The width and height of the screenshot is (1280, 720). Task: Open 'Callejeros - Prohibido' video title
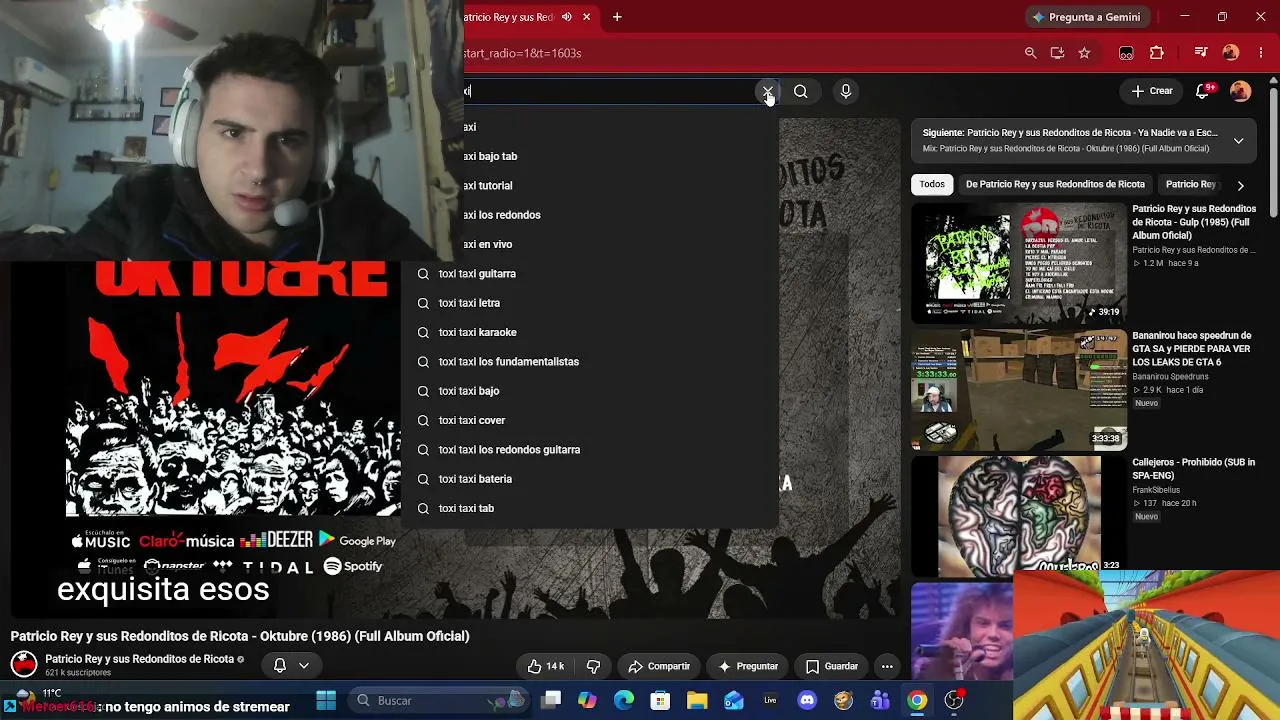(1193, 469)
